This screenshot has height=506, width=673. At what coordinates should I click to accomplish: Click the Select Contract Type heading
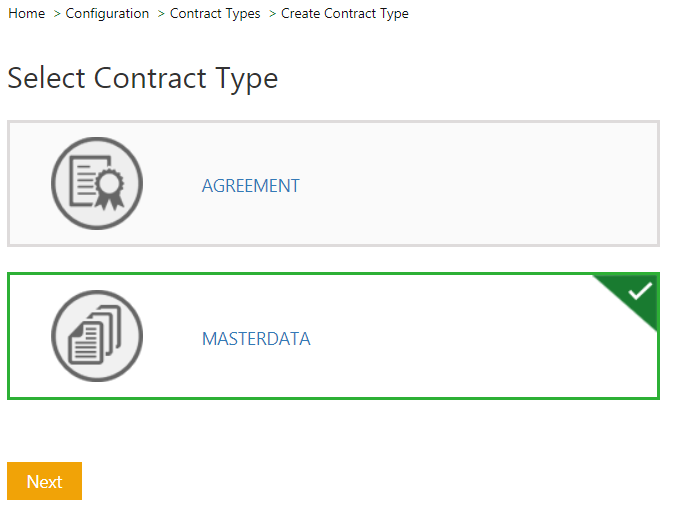[143, 78]
